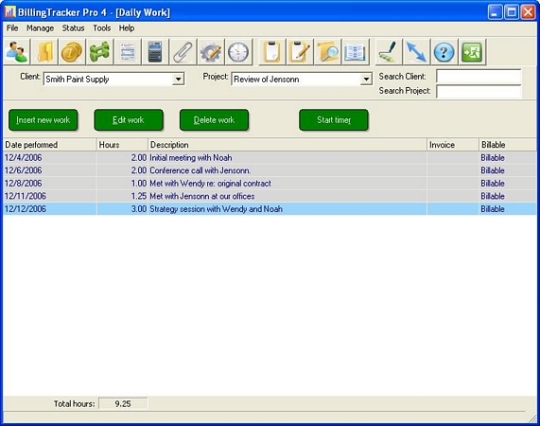Sort by Hours column header
Image resolution: width=540 pixels, height=426 pixels.
[122, 145]
